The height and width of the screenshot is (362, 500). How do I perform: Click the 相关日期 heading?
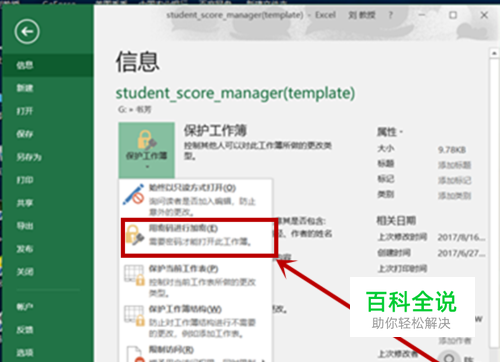coord(396,220)
